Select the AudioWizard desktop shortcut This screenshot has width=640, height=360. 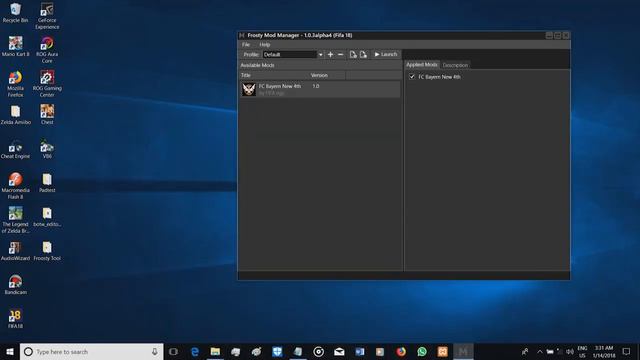[16, 251]
